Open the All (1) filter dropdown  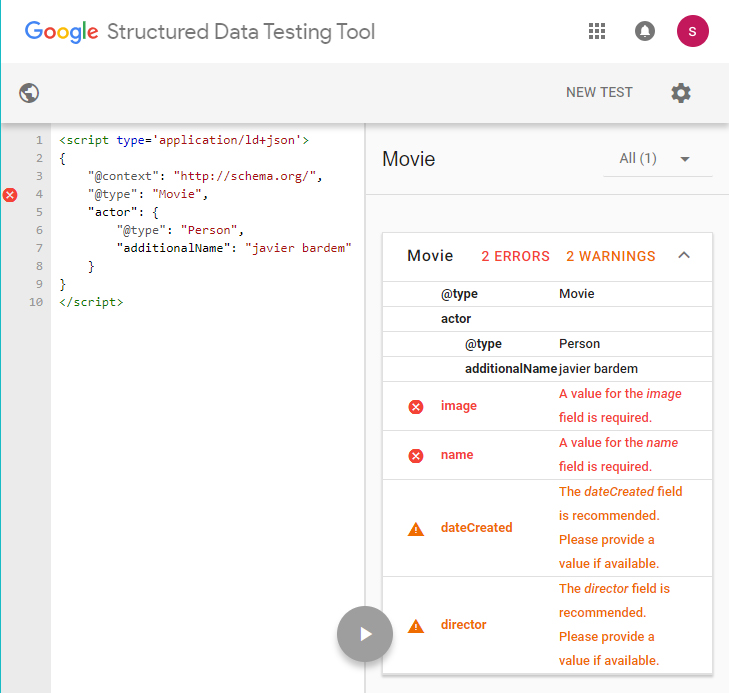click(656, 158)
